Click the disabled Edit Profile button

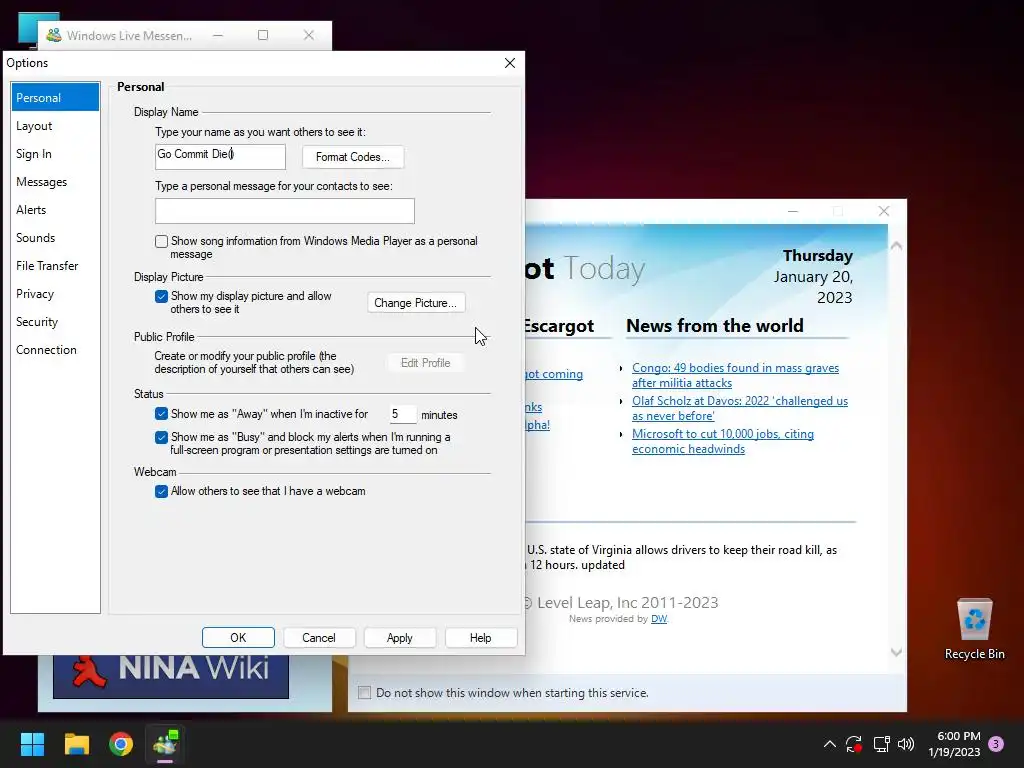pos(425,362)
